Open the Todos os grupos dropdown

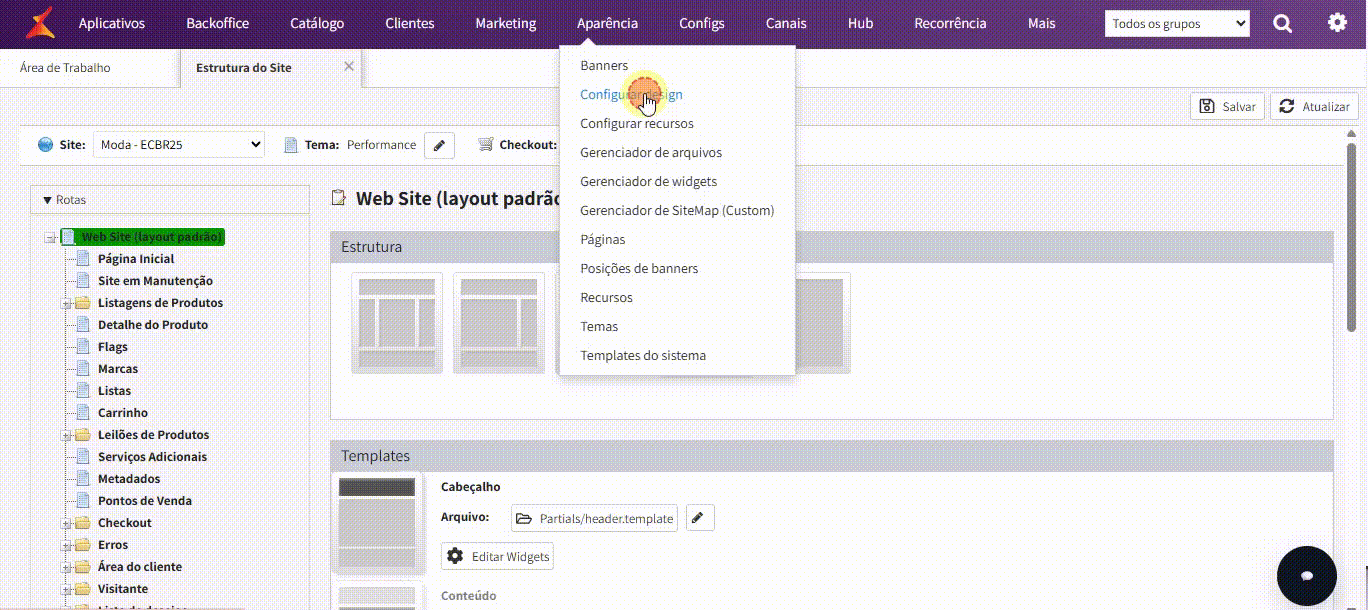(1177, 23)
